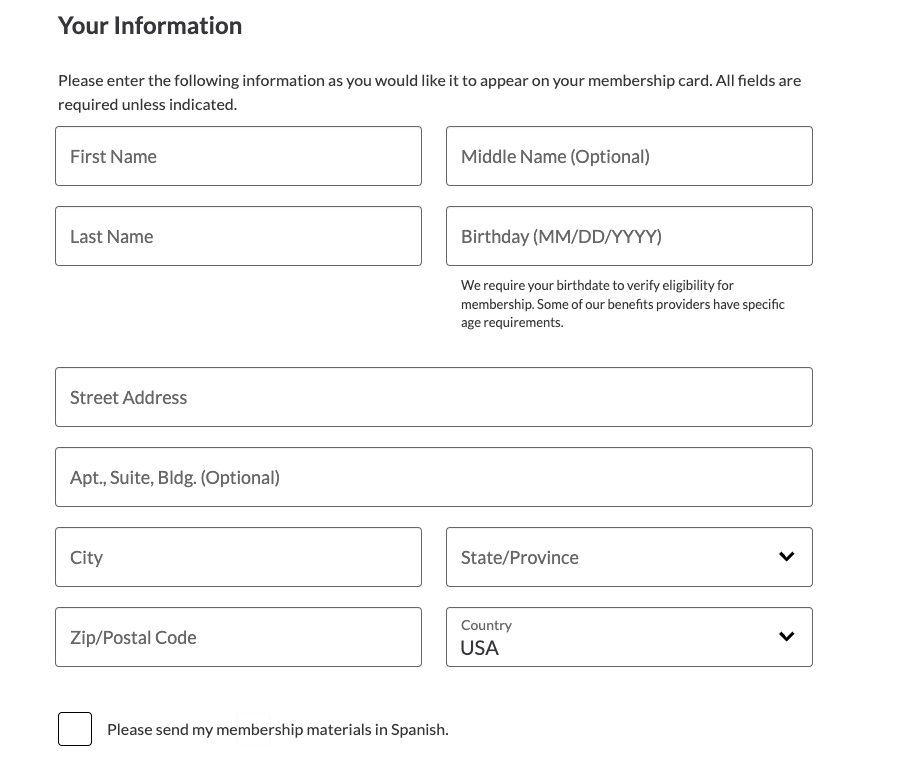Click the Apt., Suite, Bldg. (Optional) field
The width and height of the screenshot is (897, 761).
pyautogui.click(x=434, y=477)
